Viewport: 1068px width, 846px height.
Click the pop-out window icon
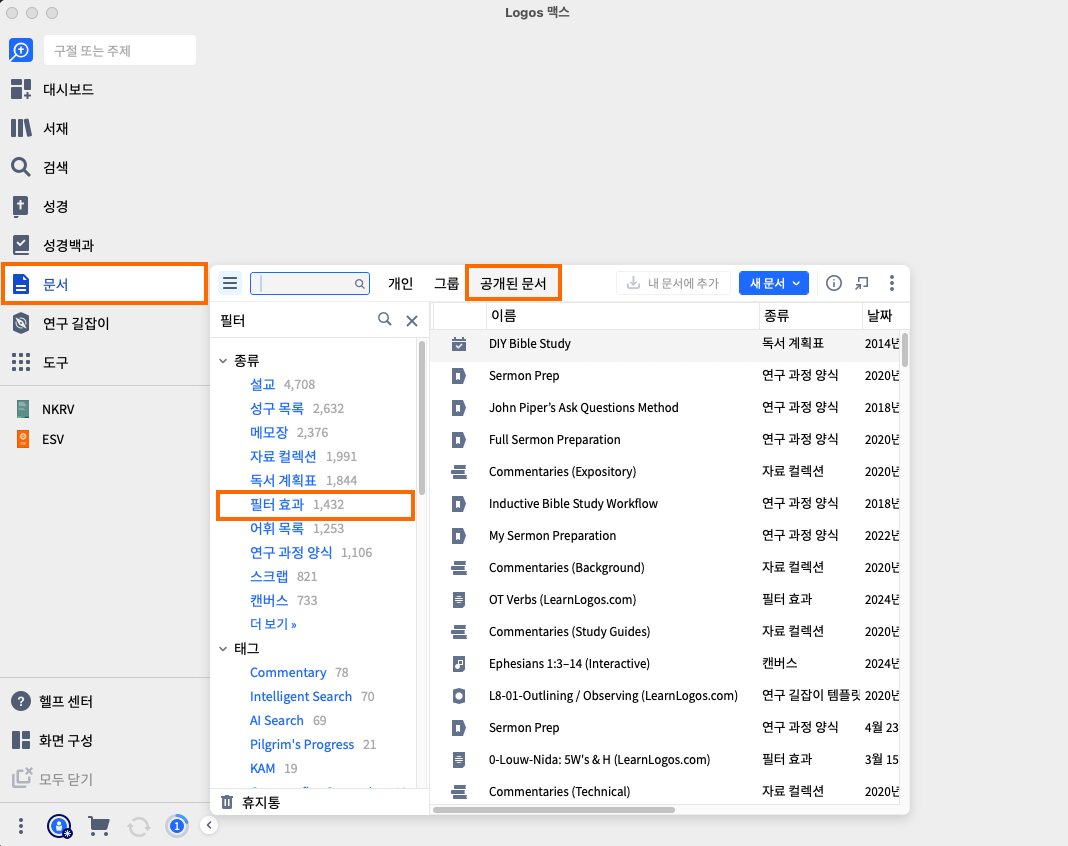(862, 283)
